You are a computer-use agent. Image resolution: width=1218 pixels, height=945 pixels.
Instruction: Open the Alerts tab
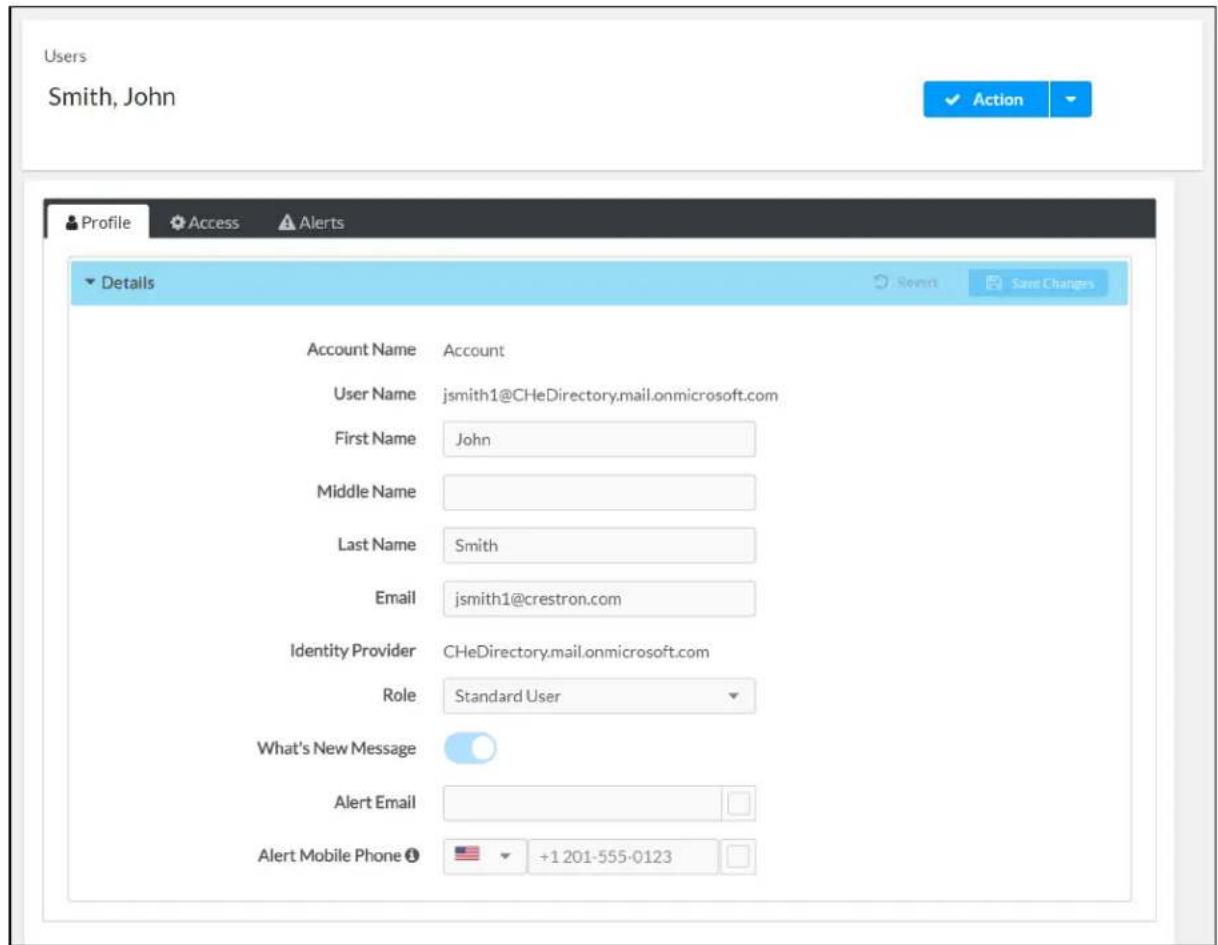[x=309, y=223]
